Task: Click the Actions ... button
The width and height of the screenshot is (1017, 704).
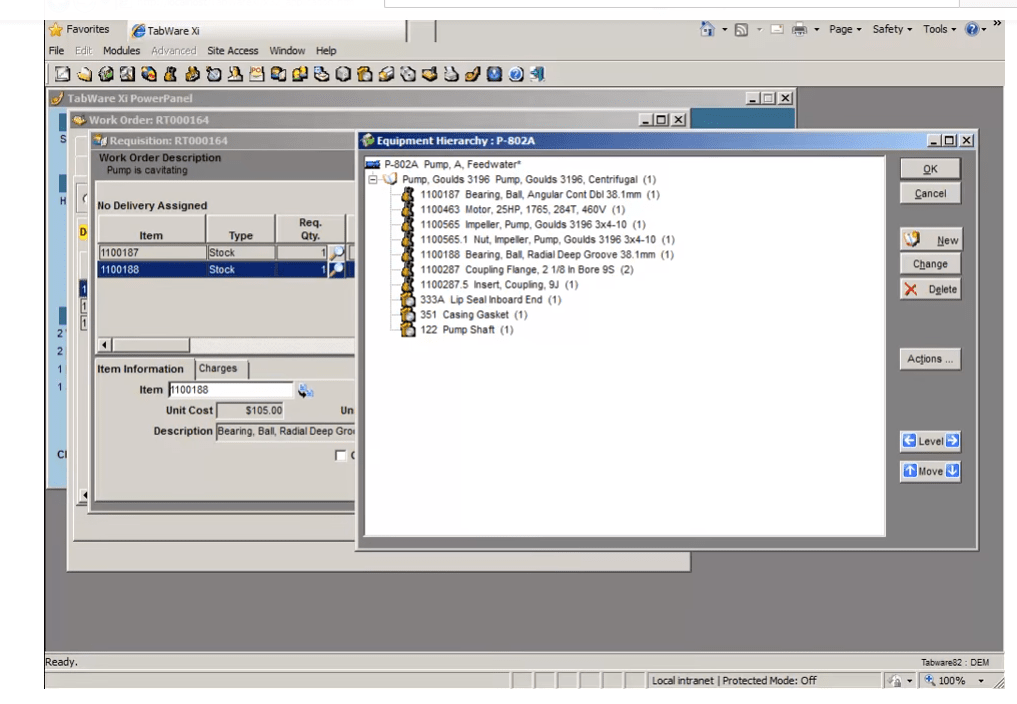Action: click(930, 359)
